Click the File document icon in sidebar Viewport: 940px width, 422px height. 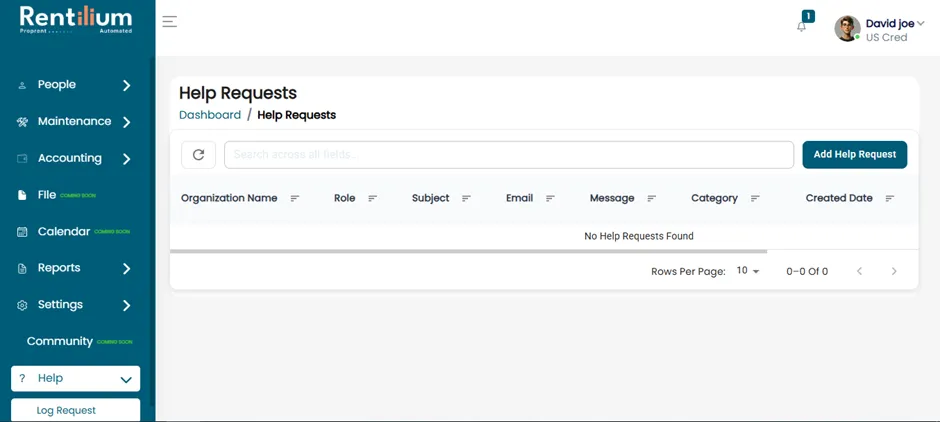(22, 195)
